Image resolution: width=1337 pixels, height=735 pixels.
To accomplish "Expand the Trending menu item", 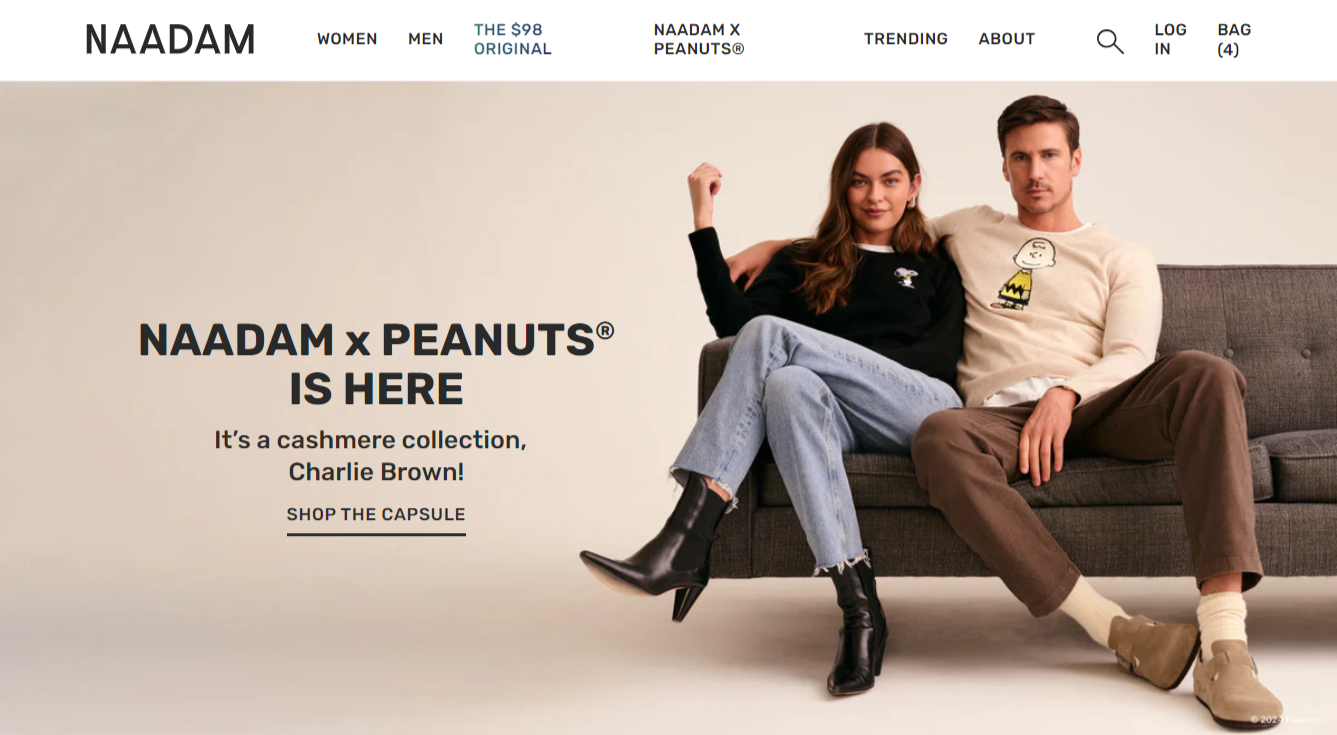I will (906, 39).
